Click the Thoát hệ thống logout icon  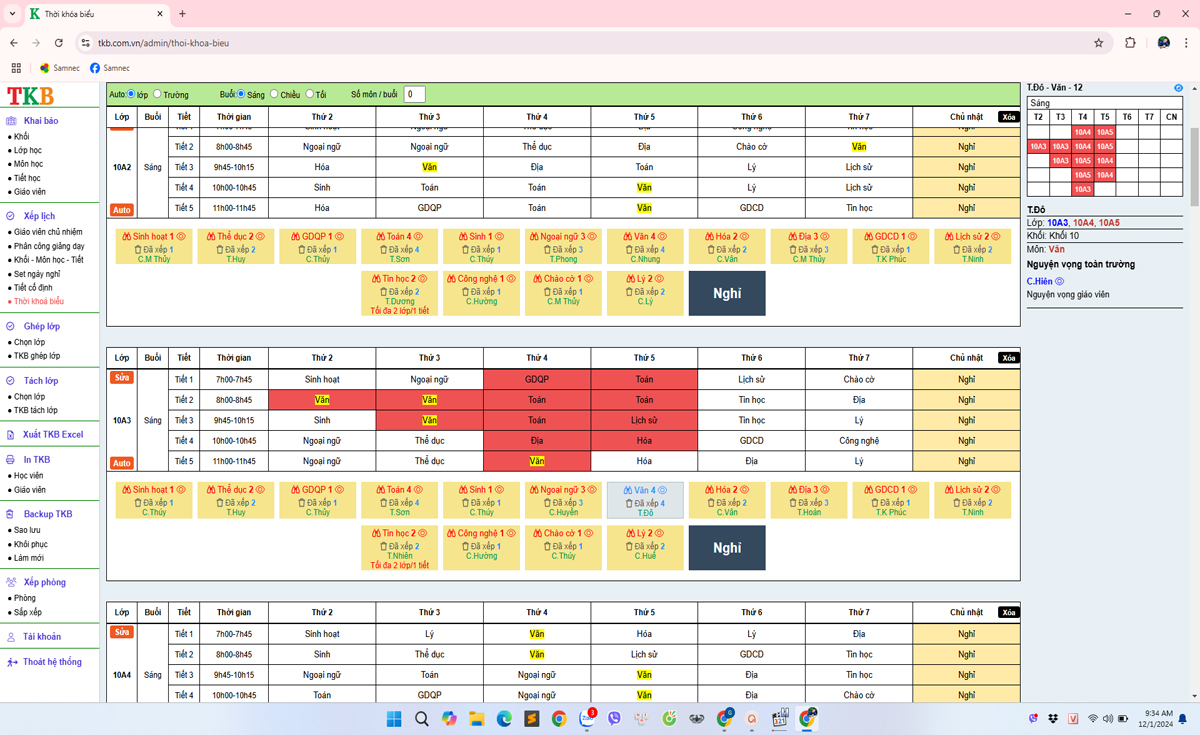coord(12,662)
